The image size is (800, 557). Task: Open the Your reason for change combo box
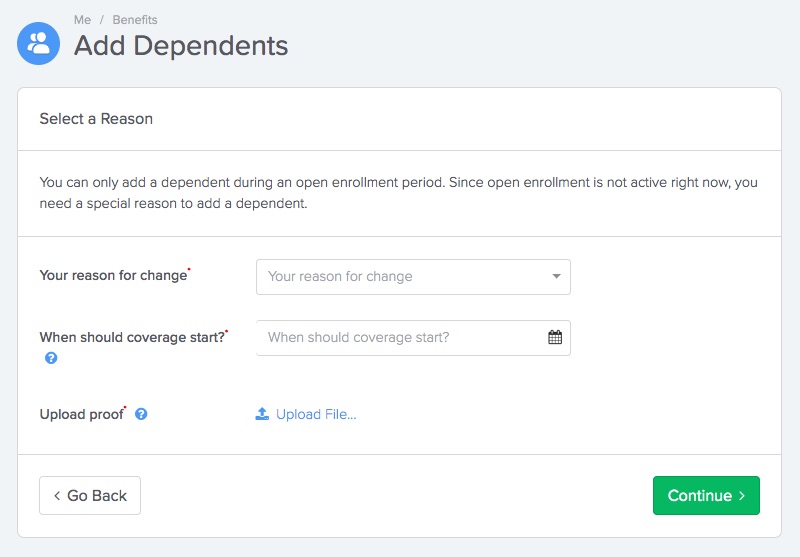pos(413,277)
